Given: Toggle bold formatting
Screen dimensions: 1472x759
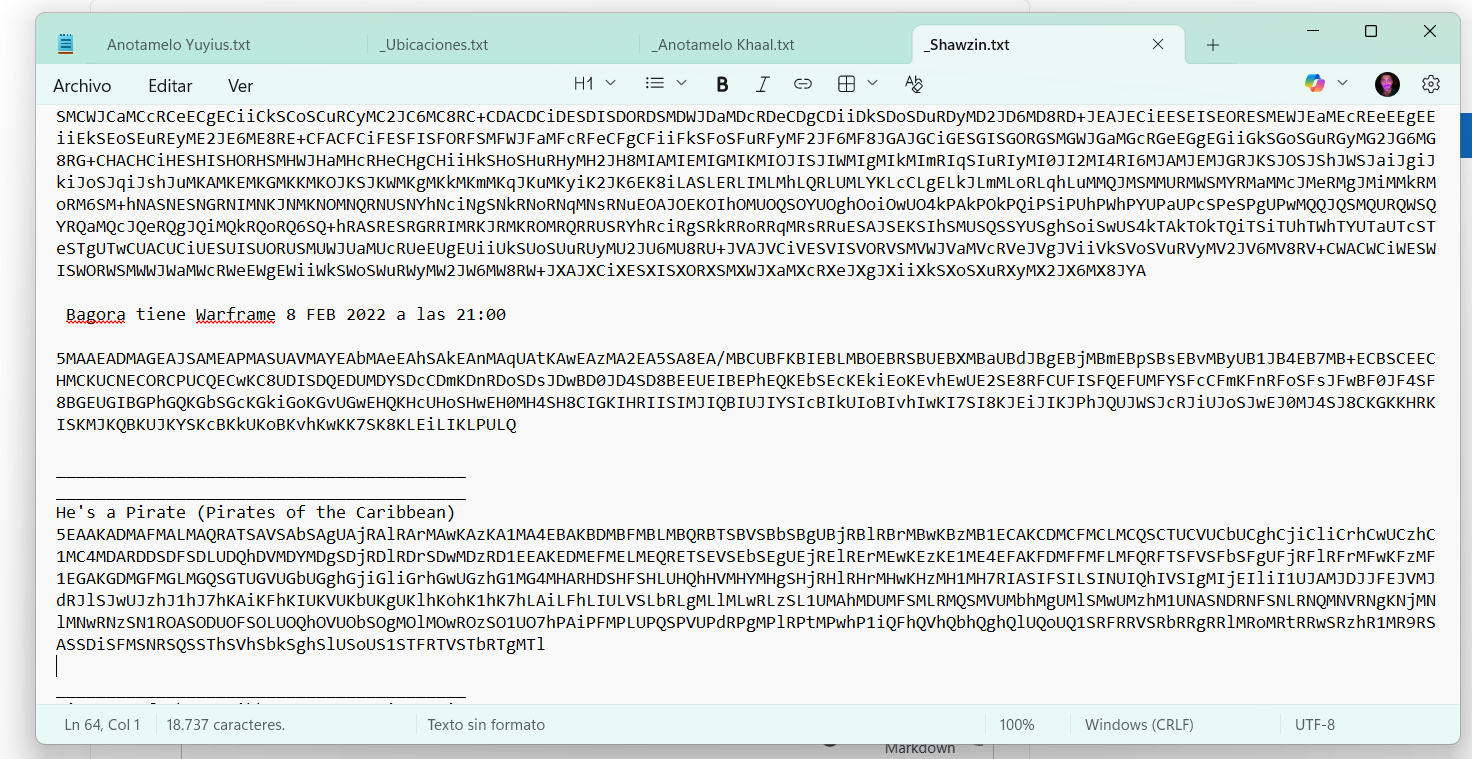Looking at the screenshot, I should [722, 84].
